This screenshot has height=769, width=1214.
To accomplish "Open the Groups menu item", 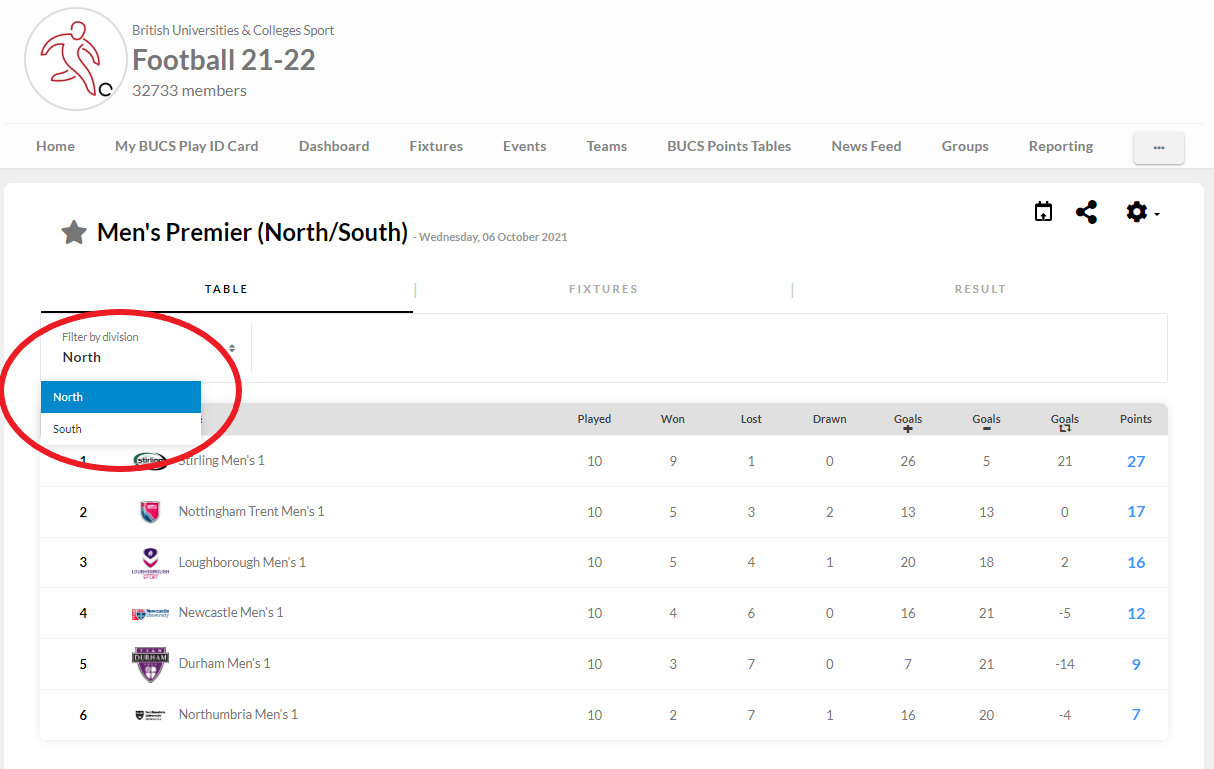I will 965,146.
